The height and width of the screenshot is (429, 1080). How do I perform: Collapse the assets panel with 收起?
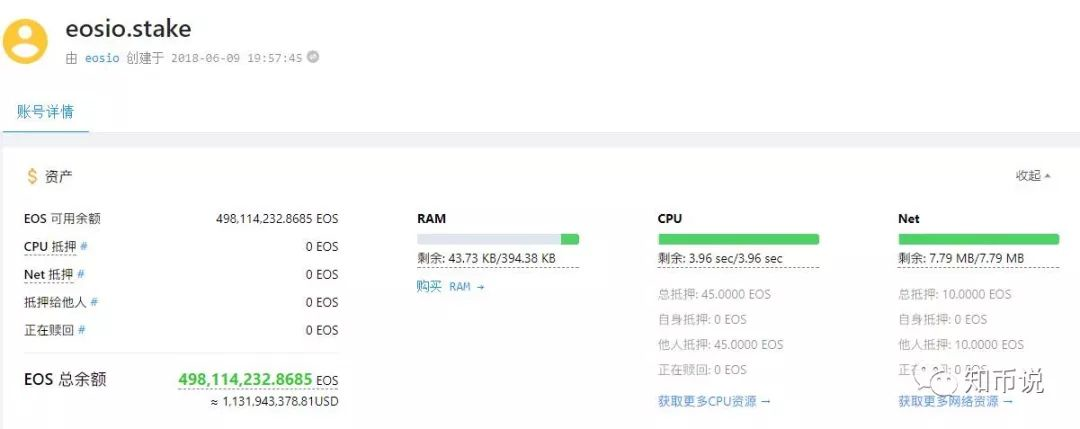click(1033, 176)
